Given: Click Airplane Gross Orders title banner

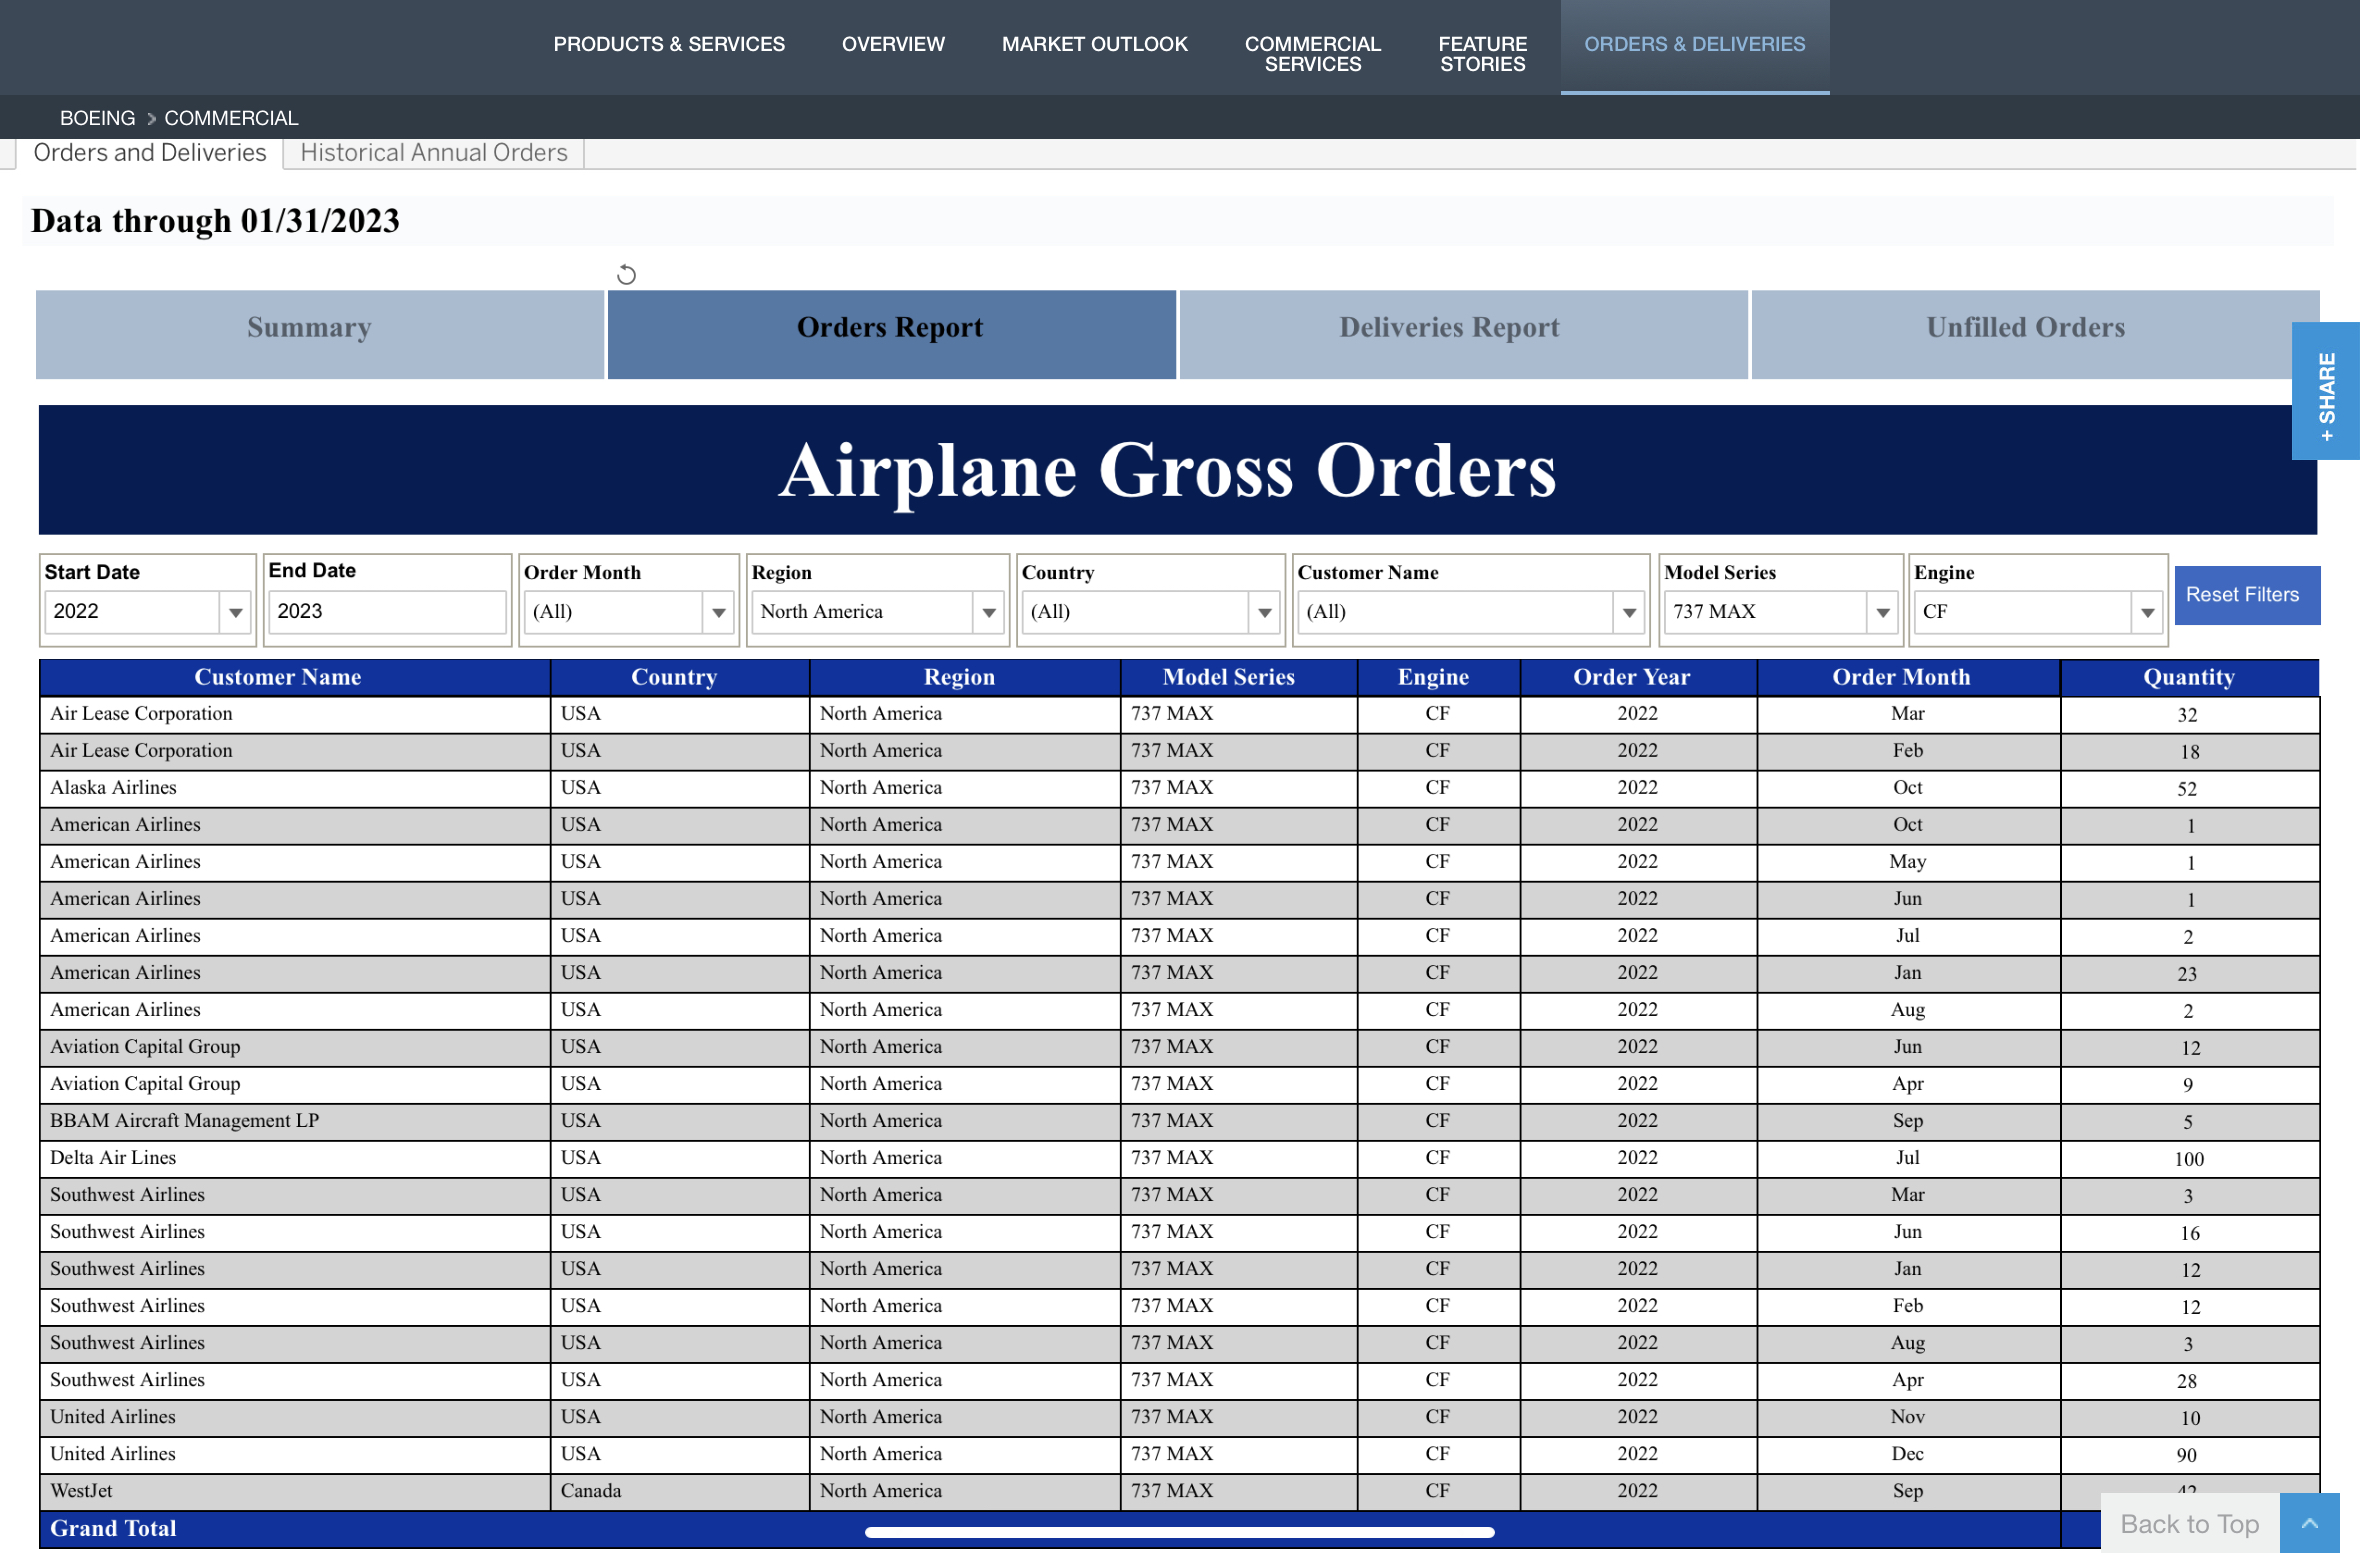Looking at the screenshot, I should [x=1178, y=470].
